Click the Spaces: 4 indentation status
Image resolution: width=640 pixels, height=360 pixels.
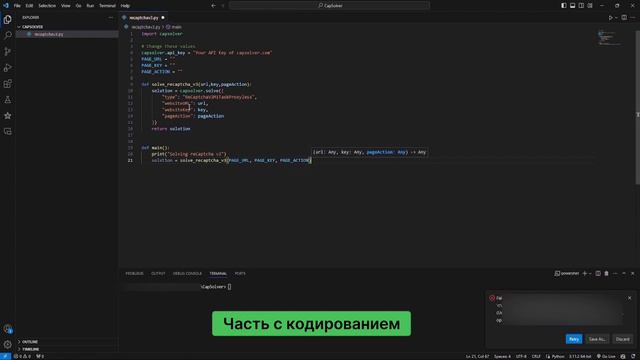point(502,356)
